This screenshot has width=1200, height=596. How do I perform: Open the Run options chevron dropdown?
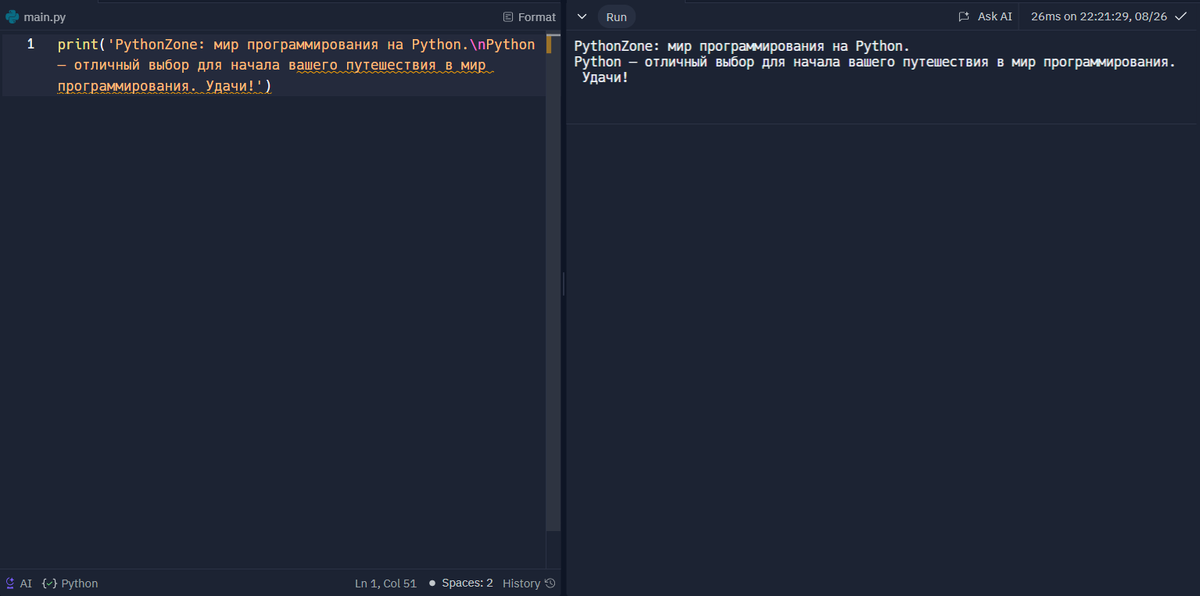[x=581, y=16]
